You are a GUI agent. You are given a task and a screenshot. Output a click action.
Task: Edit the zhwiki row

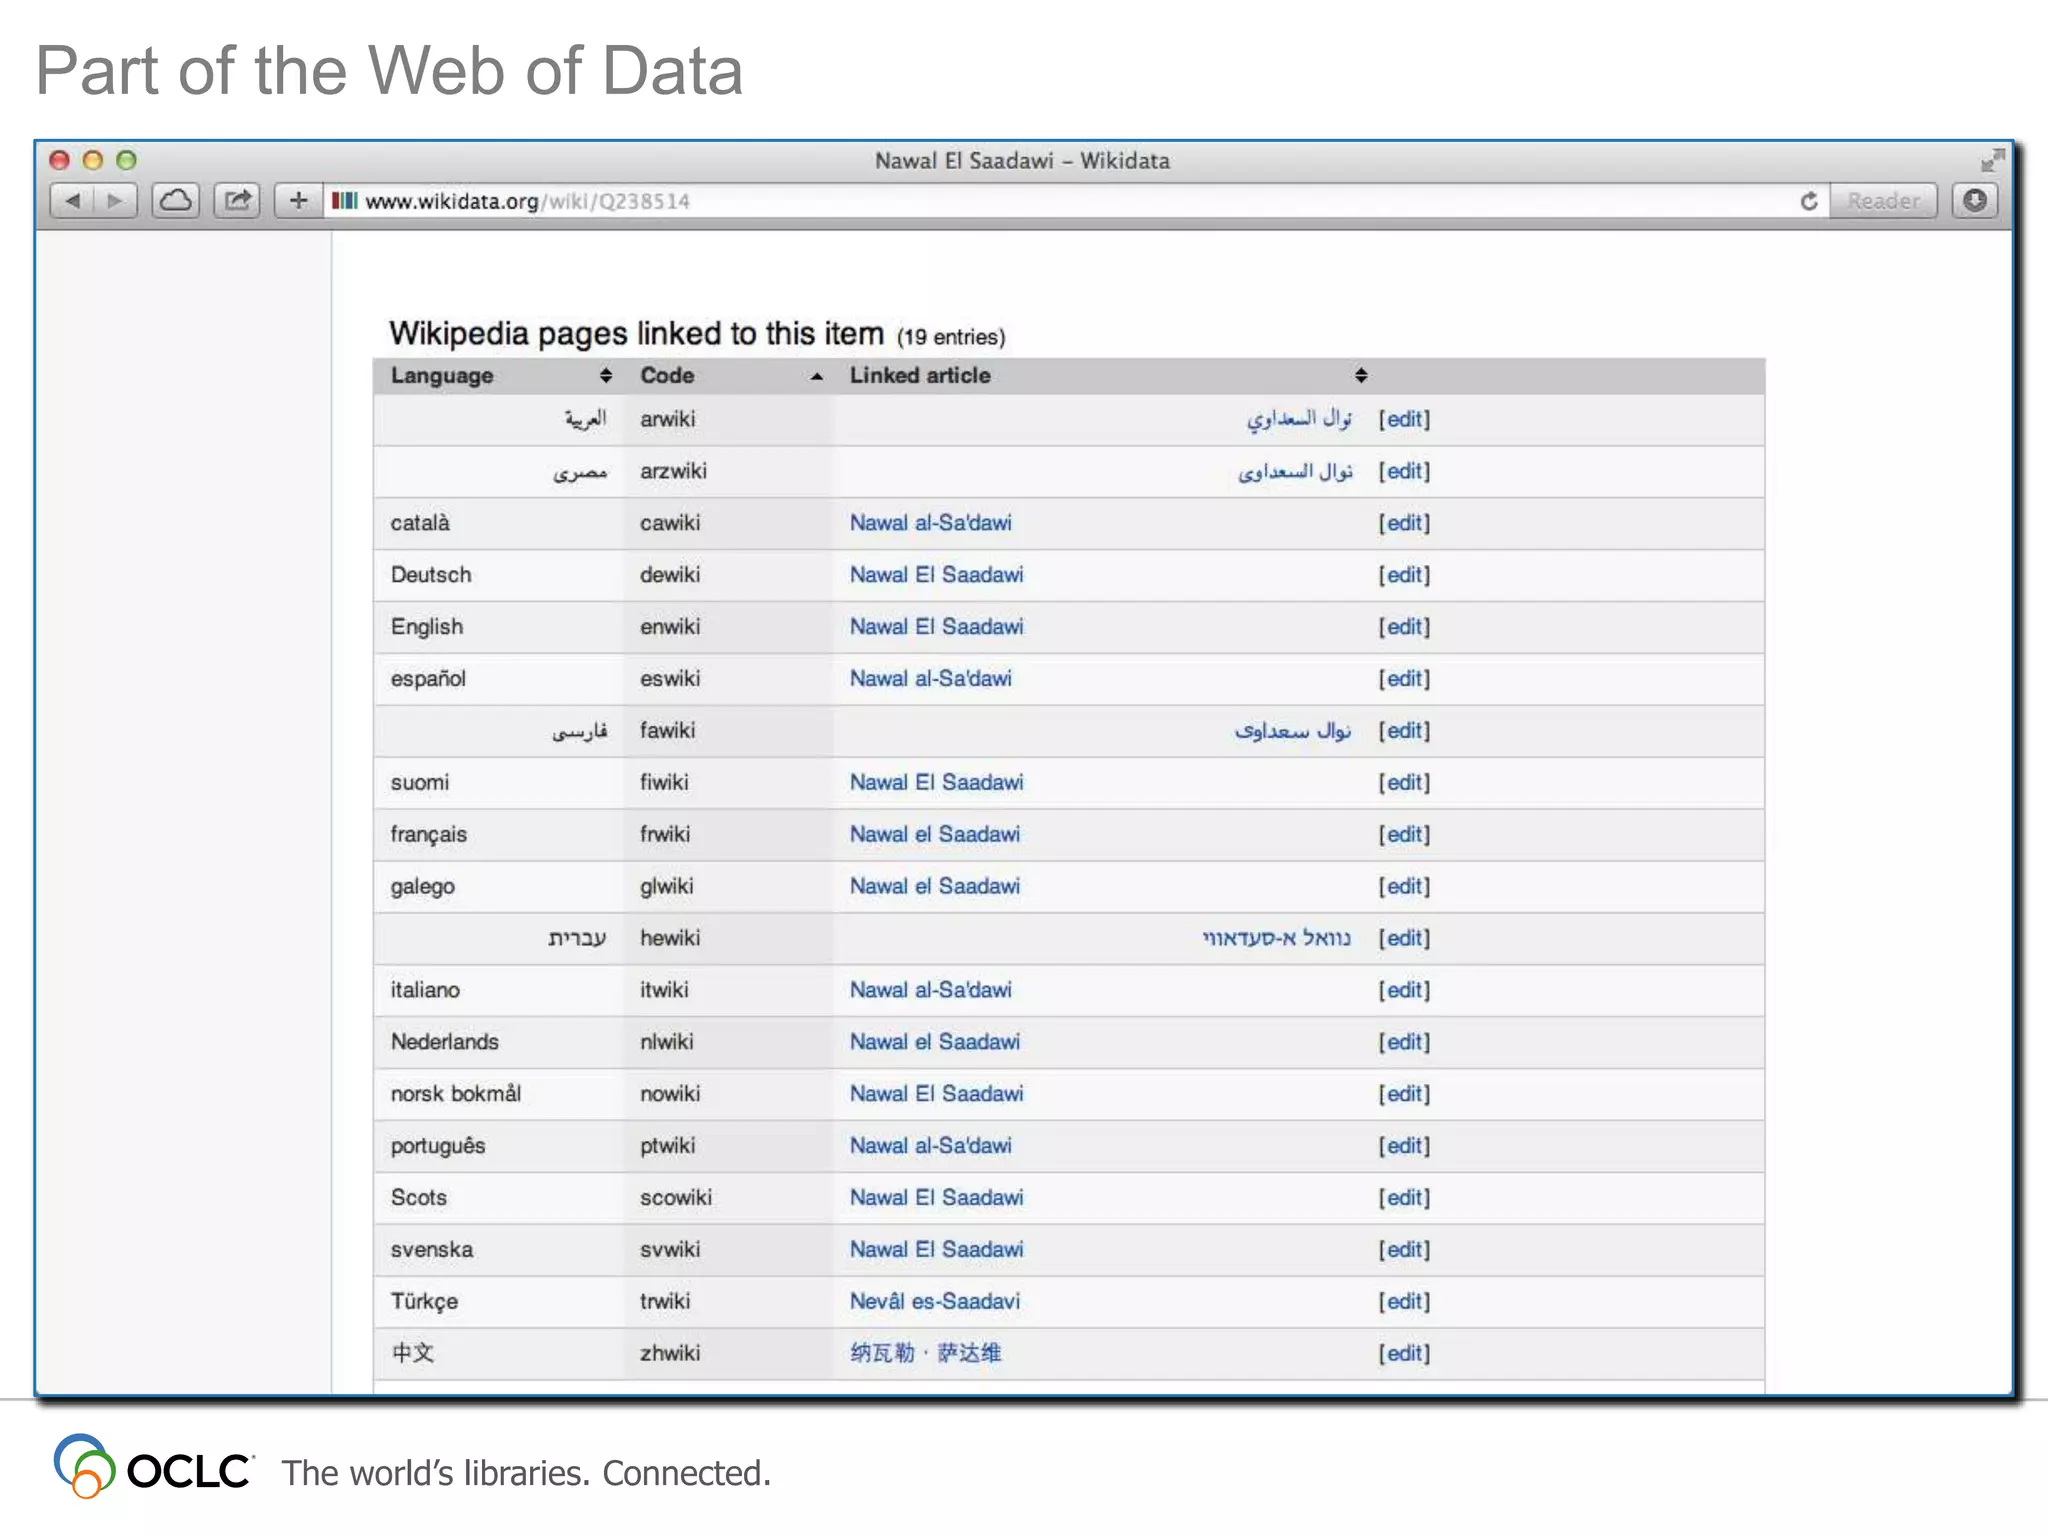pos(1404,1354)
